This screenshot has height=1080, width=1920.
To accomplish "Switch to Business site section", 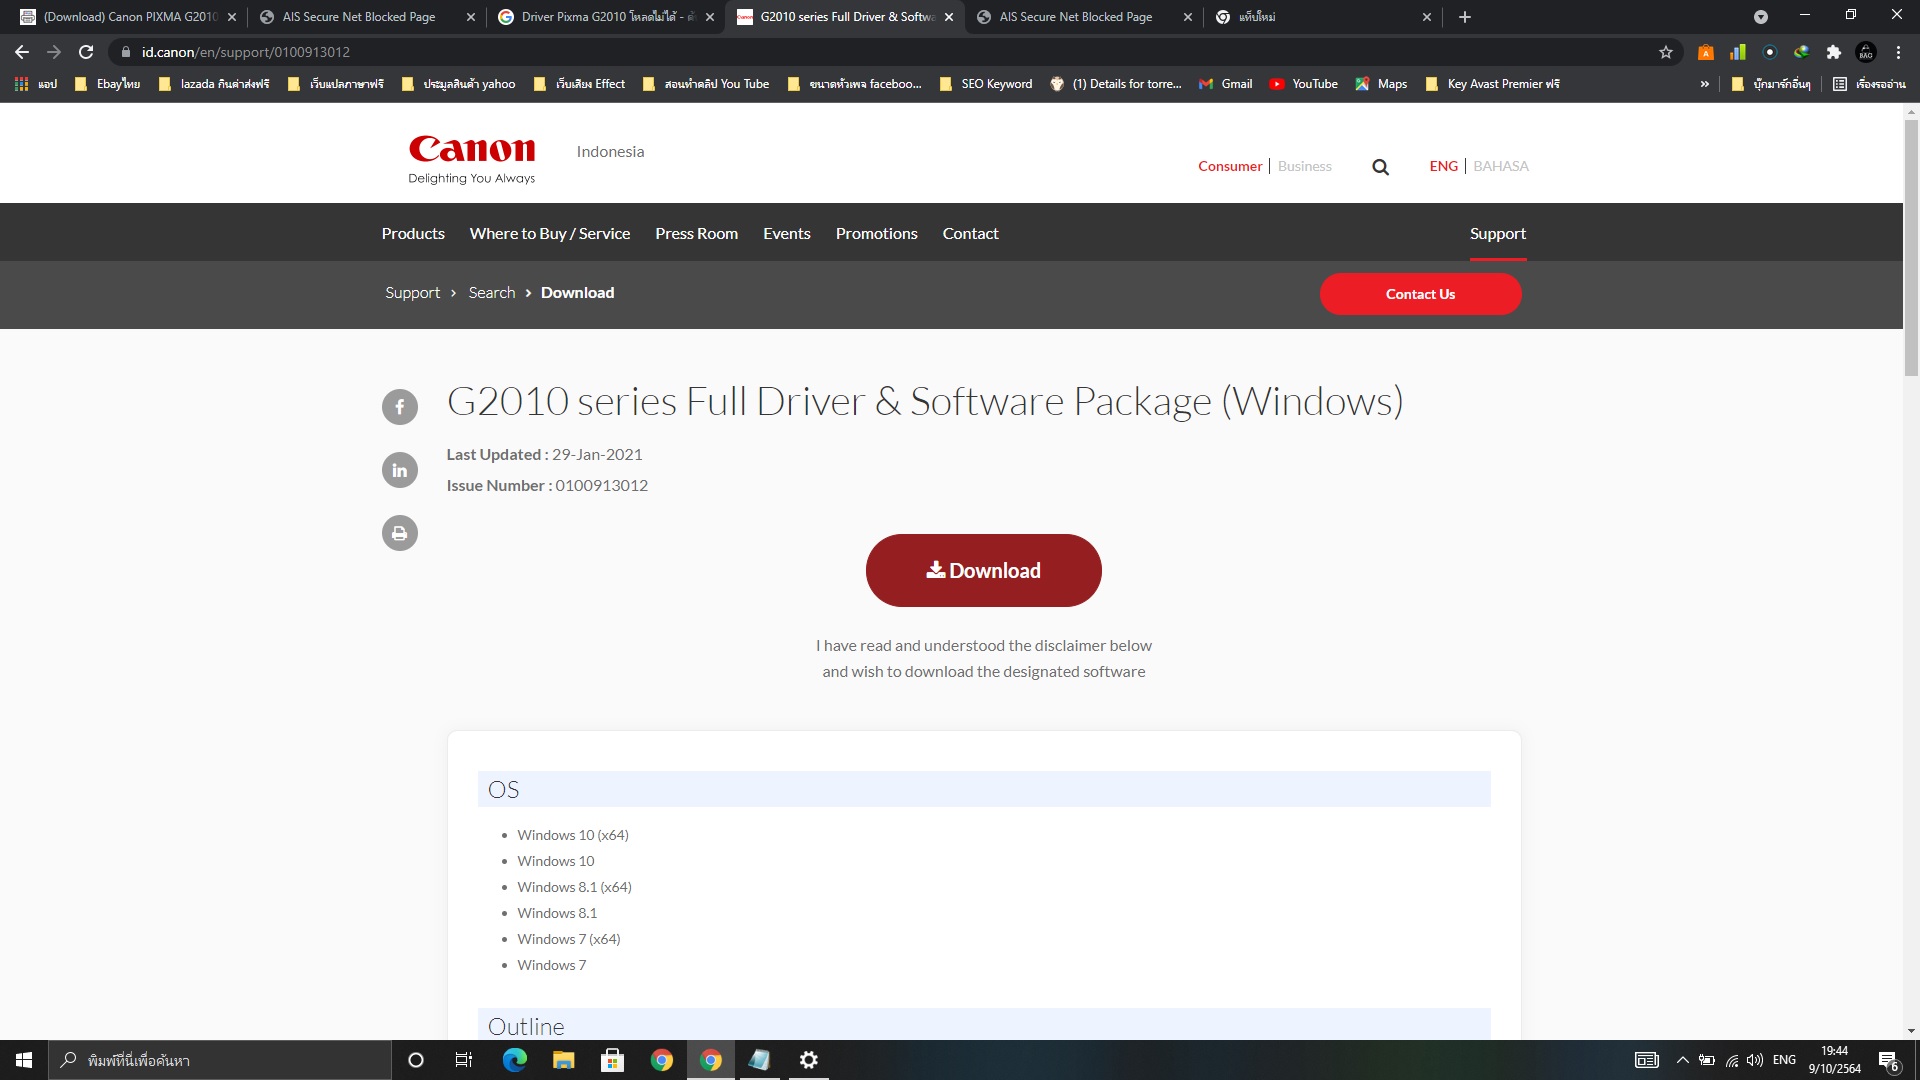I will coord(1305,167).
